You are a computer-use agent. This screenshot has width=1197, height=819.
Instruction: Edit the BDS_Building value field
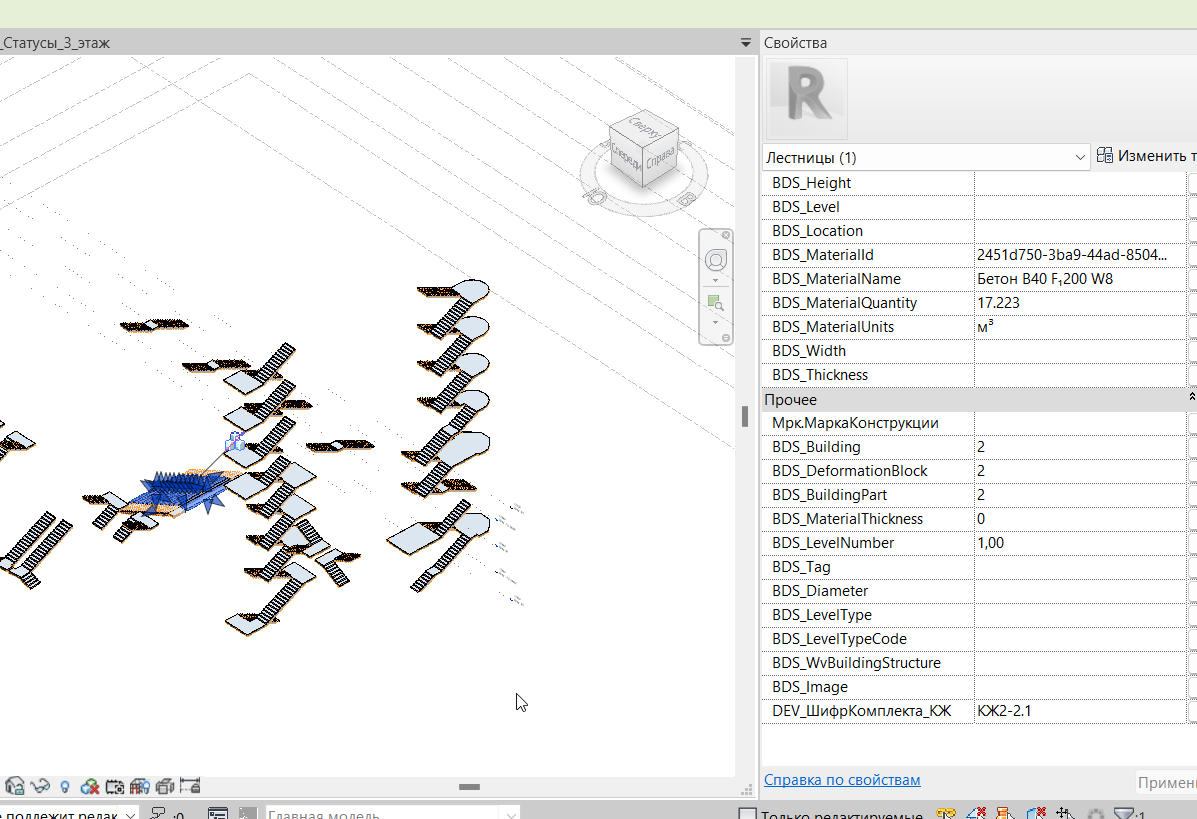click(x=1080, y=447)
